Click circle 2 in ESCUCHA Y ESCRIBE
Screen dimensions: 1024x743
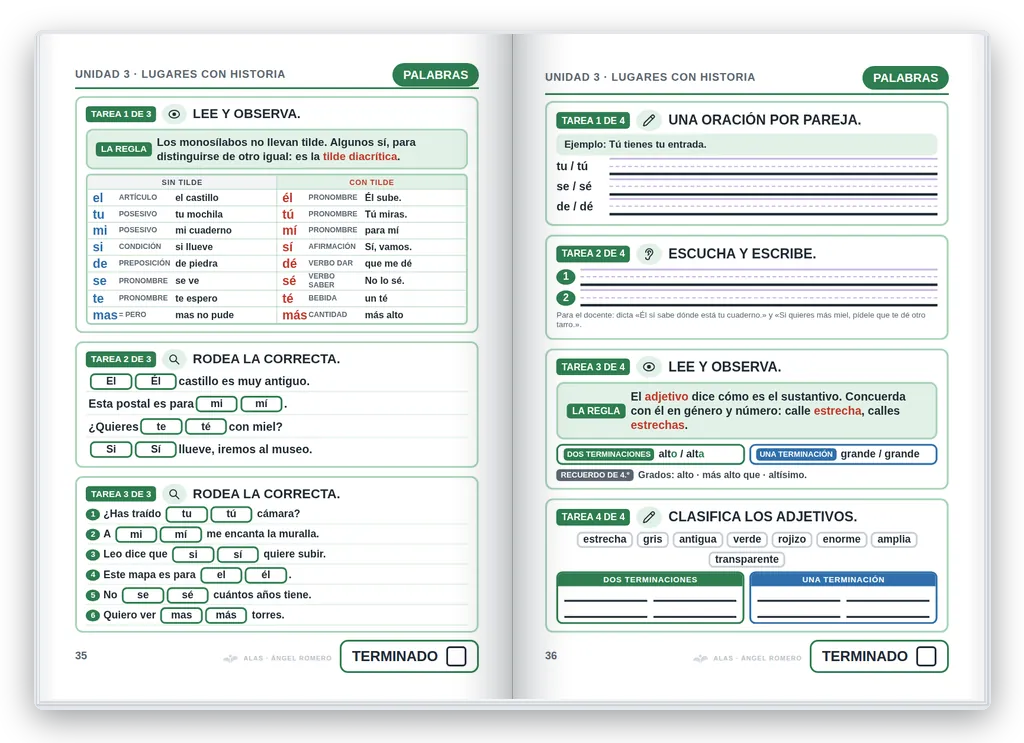coord(566,298)
